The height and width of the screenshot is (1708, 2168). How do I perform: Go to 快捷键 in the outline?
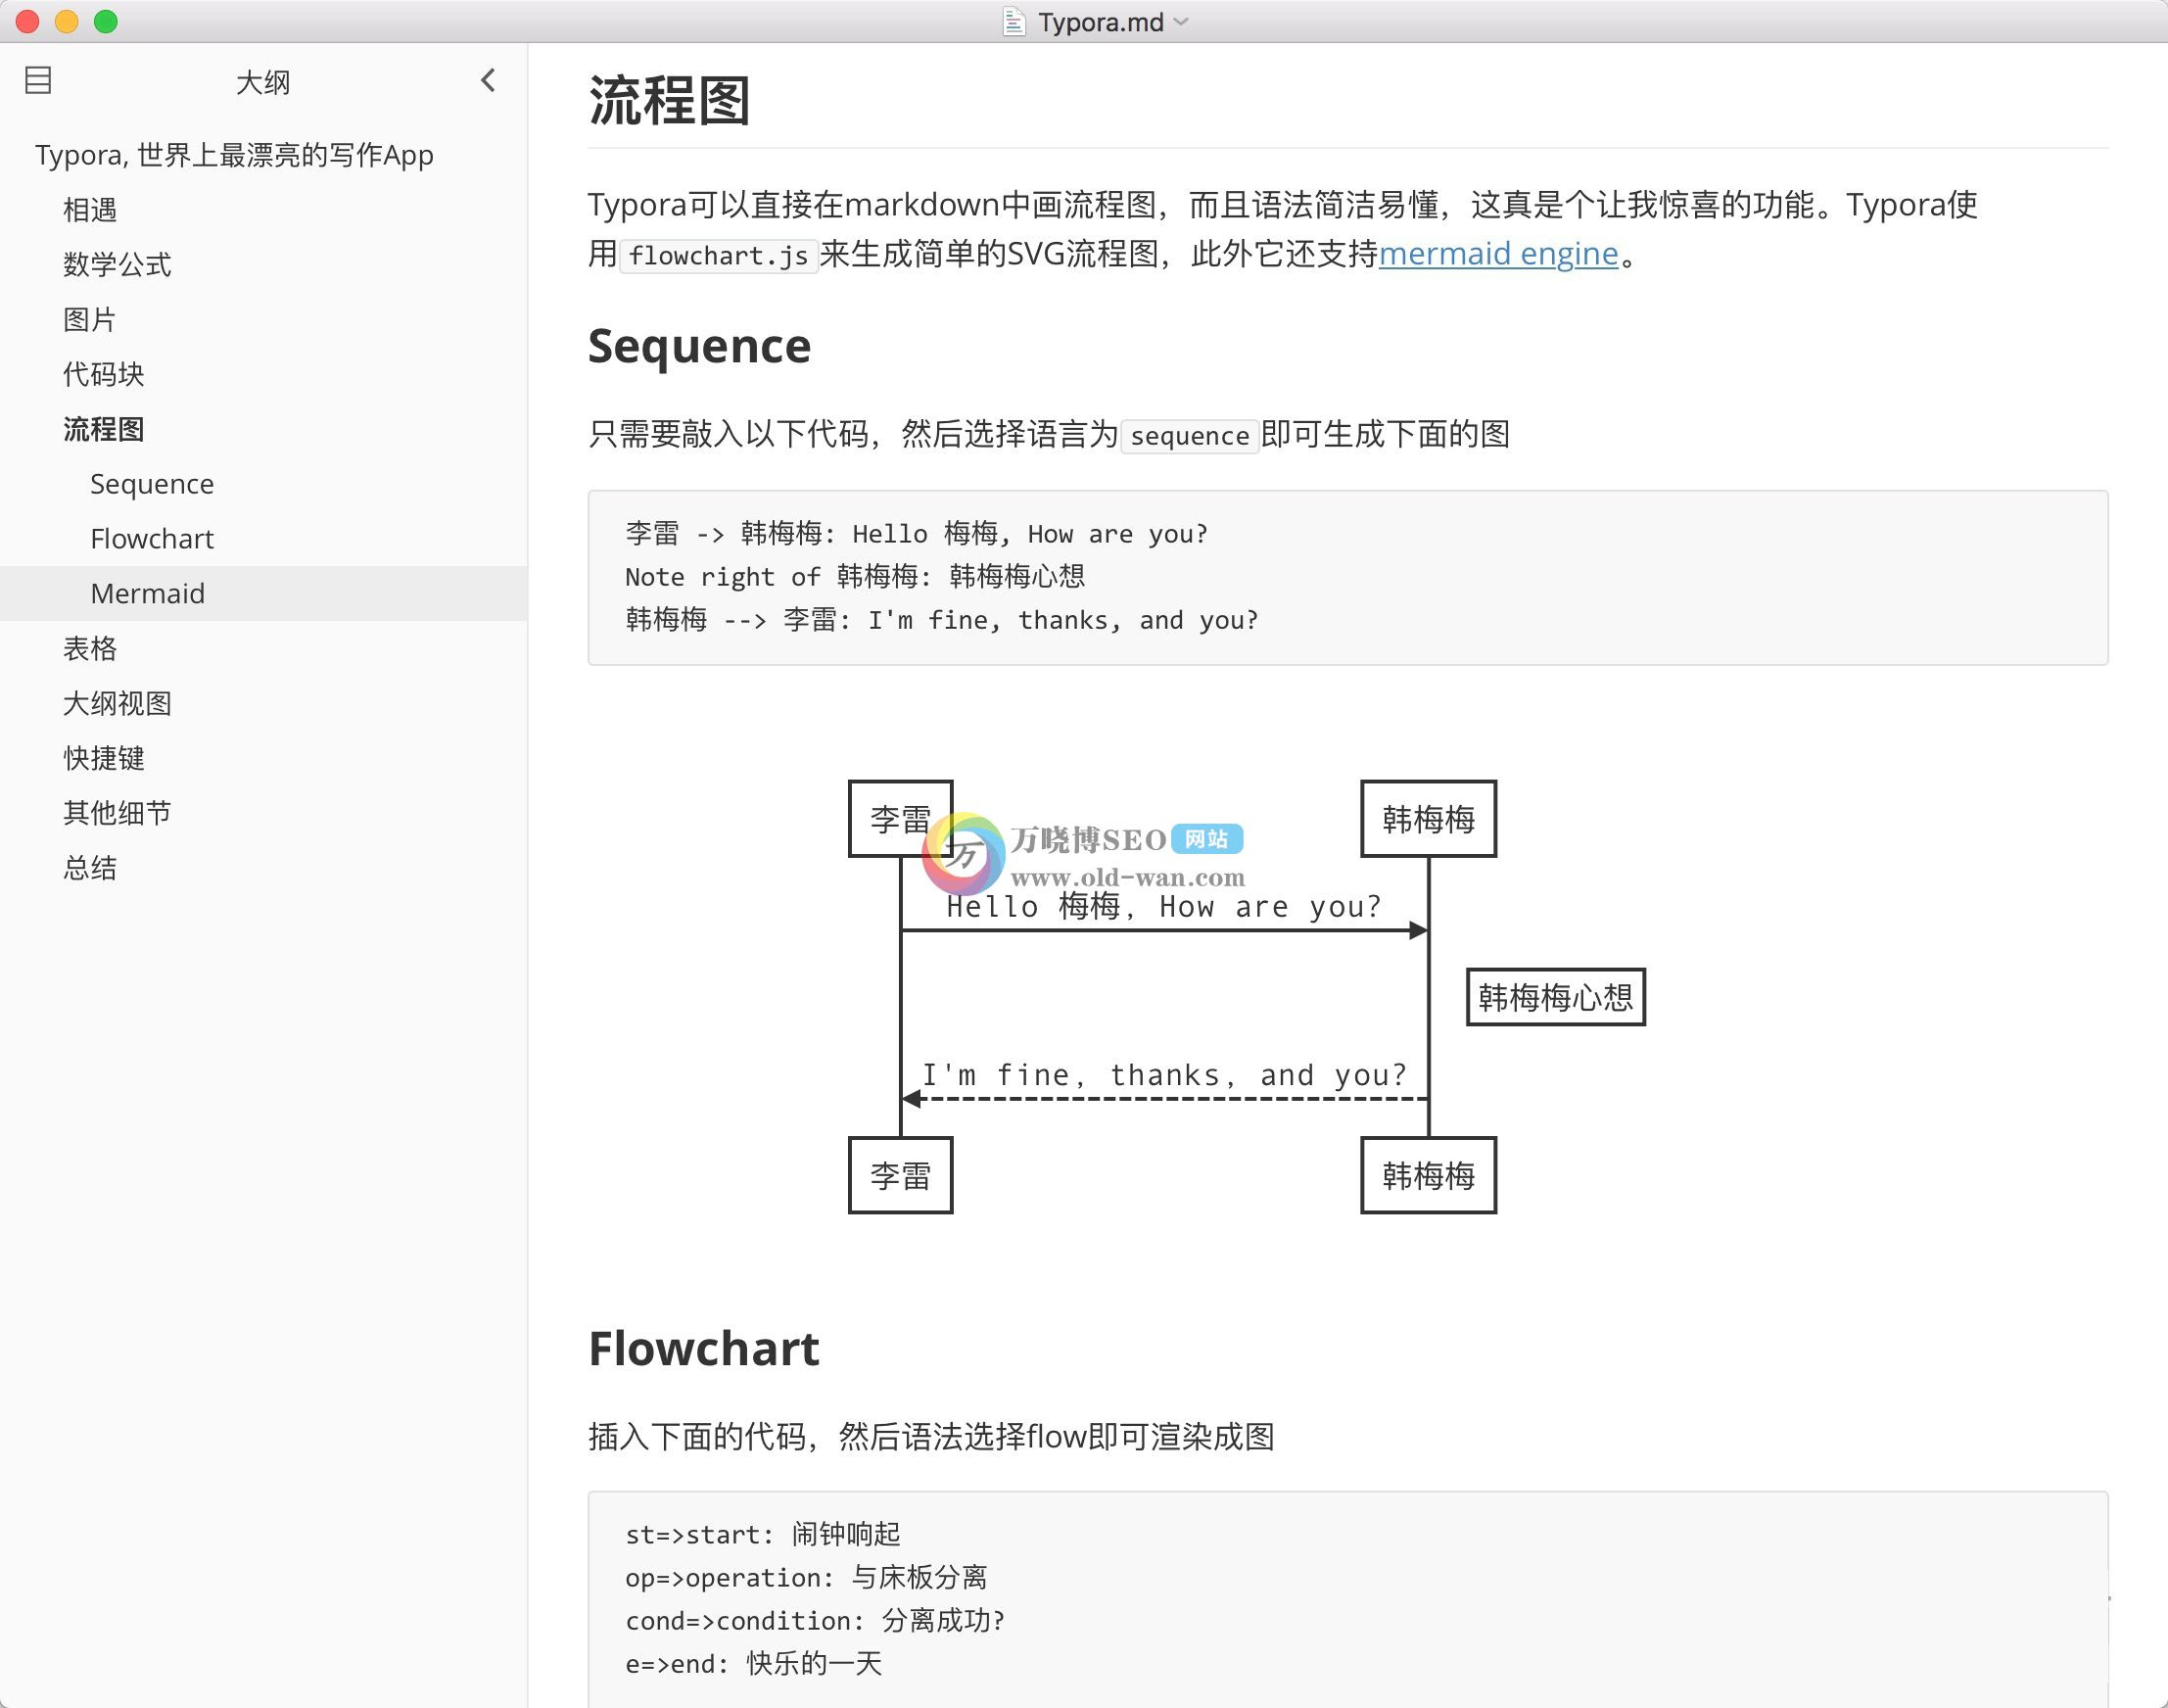pos(103,758)
